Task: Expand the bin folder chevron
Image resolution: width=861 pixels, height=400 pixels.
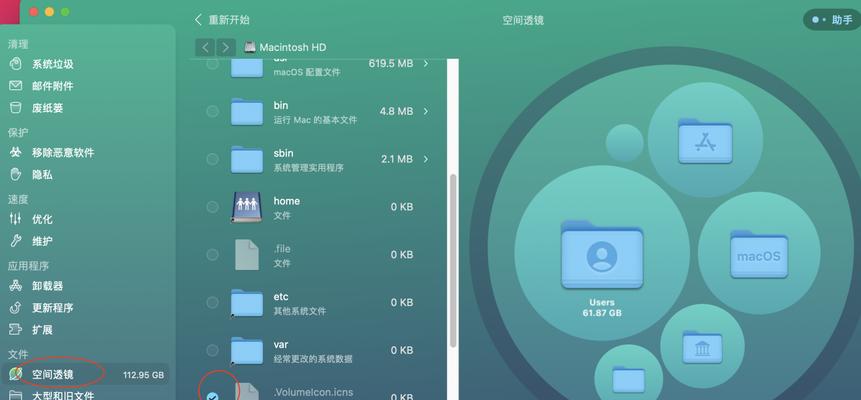Action: pos(426,112)
